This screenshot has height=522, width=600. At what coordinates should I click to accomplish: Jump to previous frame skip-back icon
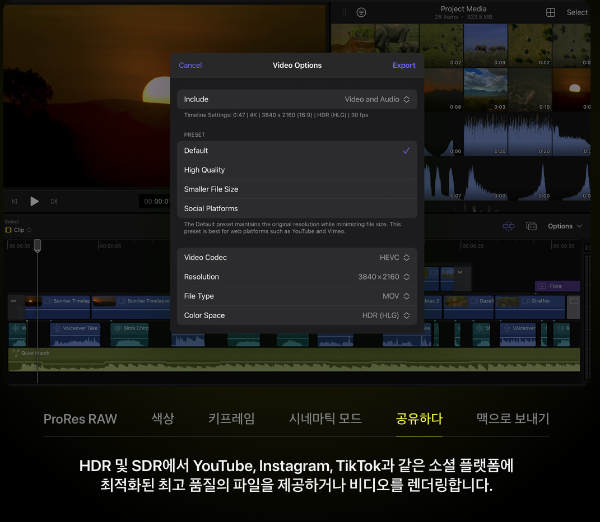[x=15, y=201]
